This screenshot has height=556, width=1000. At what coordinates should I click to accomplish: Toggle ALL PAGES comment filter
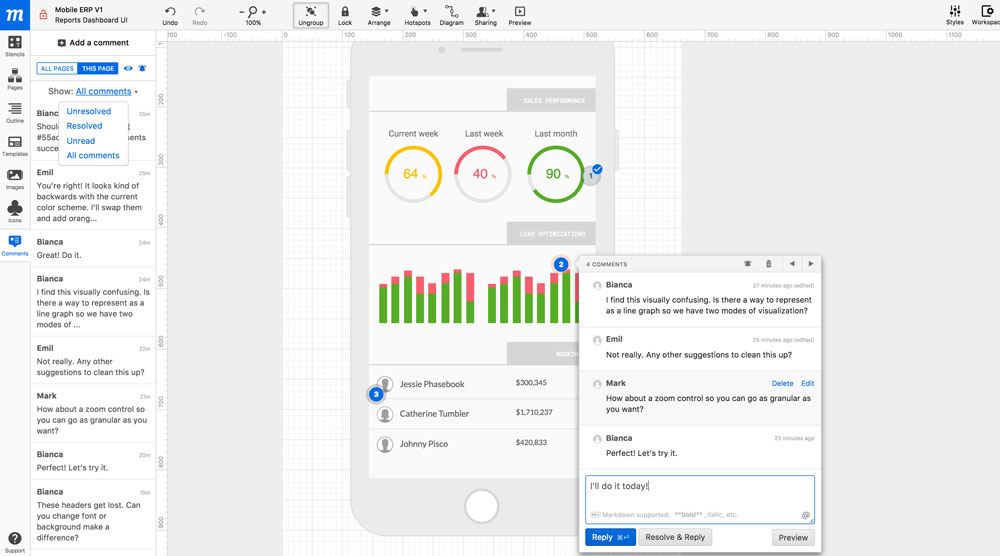[57, 68]
